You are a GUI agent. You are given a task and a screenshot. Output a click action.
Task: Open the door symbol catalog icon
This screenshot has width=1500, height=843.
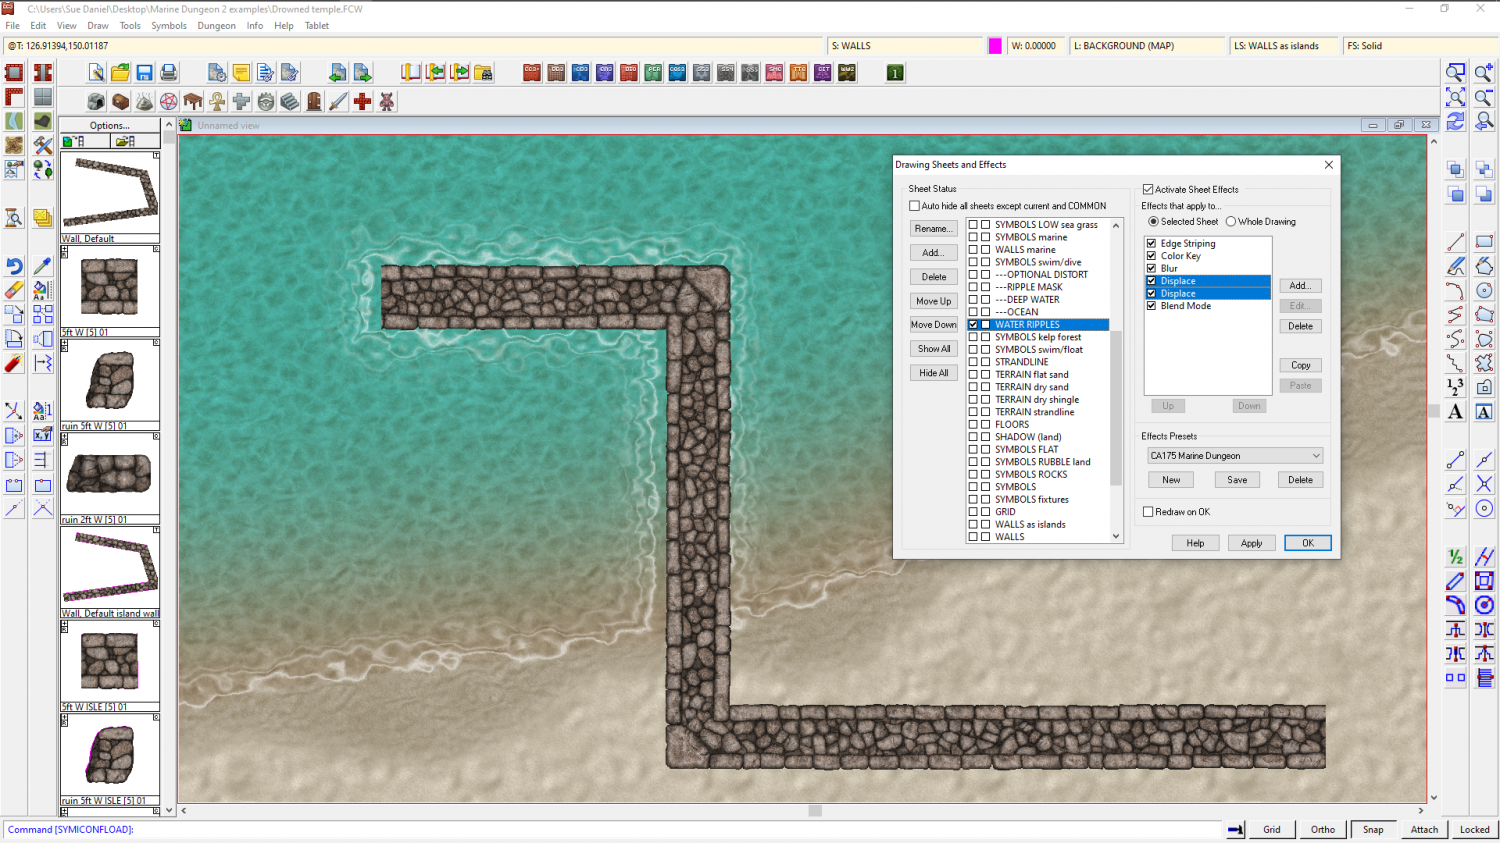pos(314,101)
